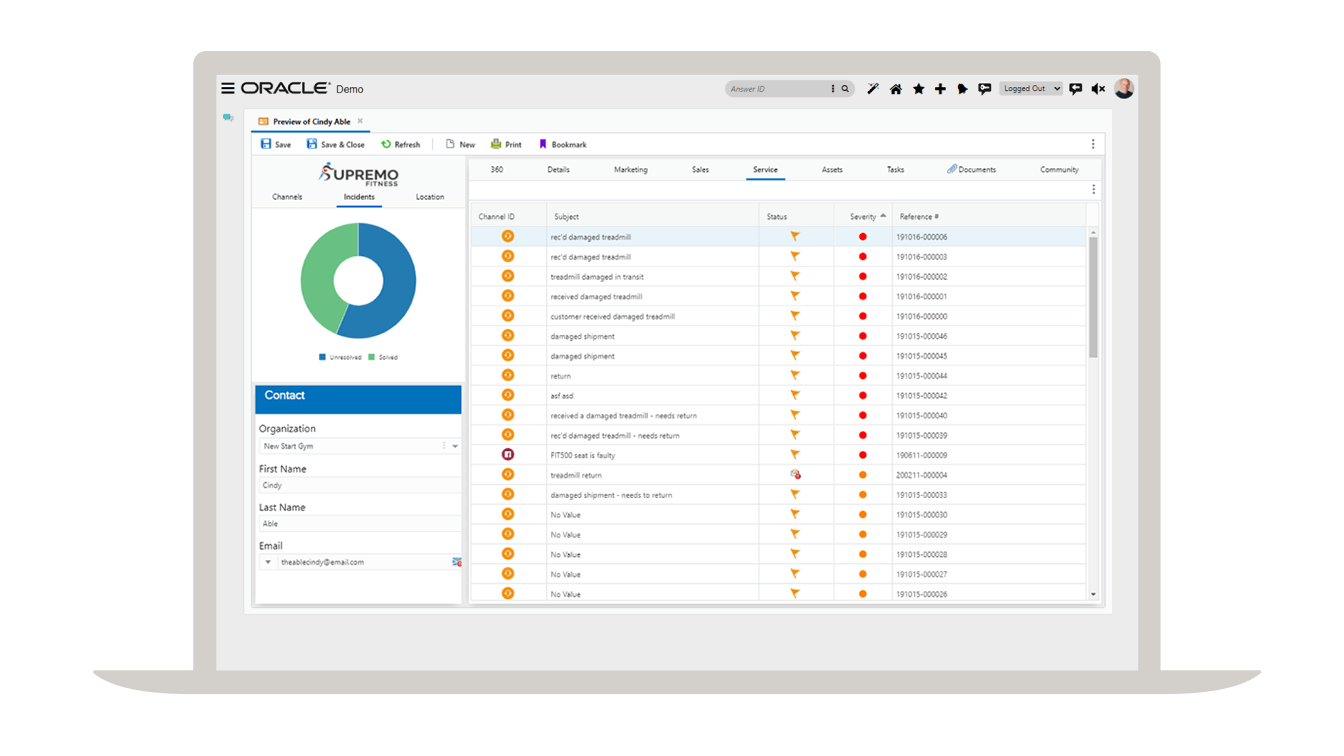Click the red severity dot for 191015-000046
The image size is (1344, 756).
click(863, 336)
